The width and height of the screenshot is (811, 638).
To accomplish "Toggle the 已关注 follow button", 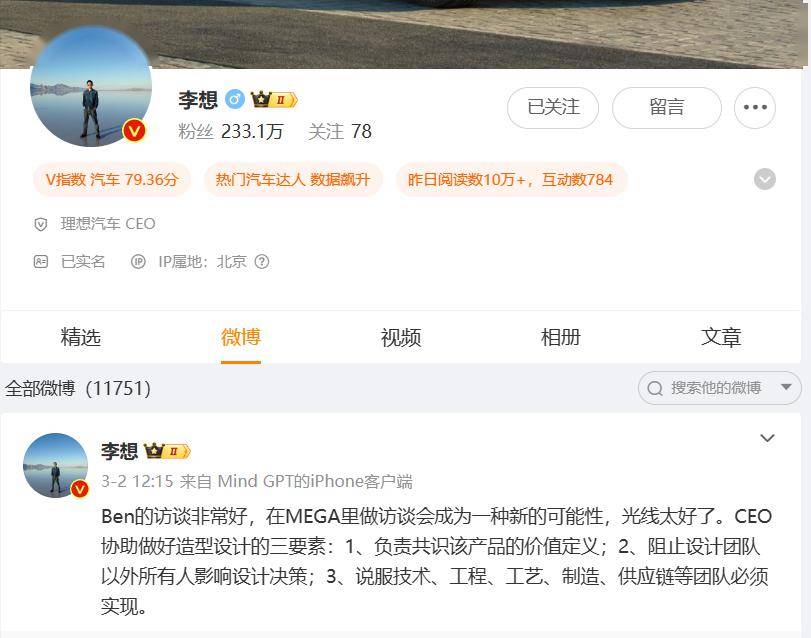I will (x=553, y=108).
